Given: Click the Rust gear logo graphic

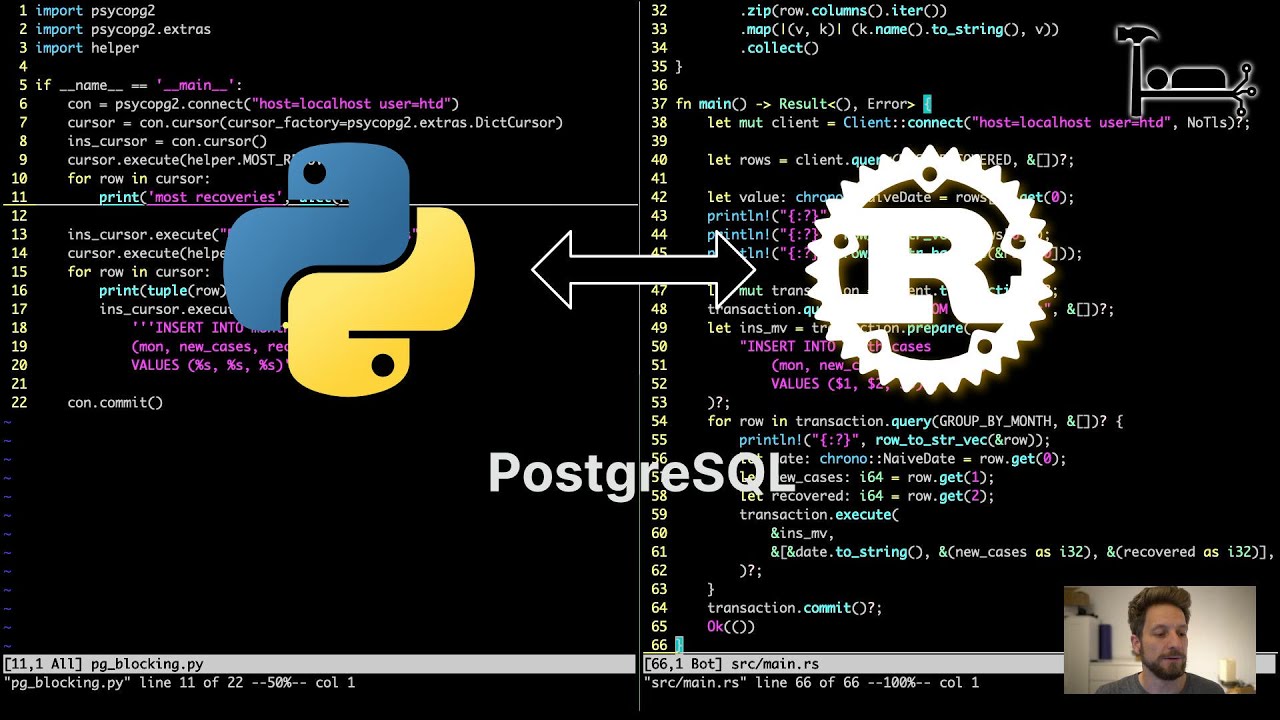Looking at the screenshot, I should (x=932, y=270).
